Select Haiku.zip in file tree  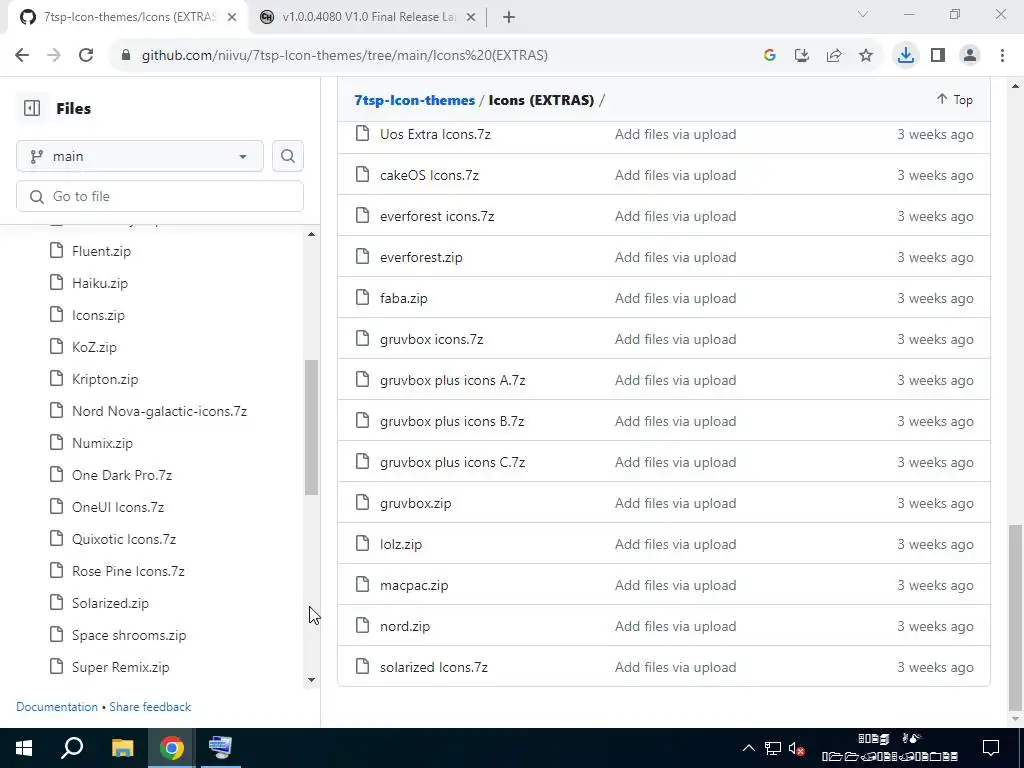click(100, 283)
